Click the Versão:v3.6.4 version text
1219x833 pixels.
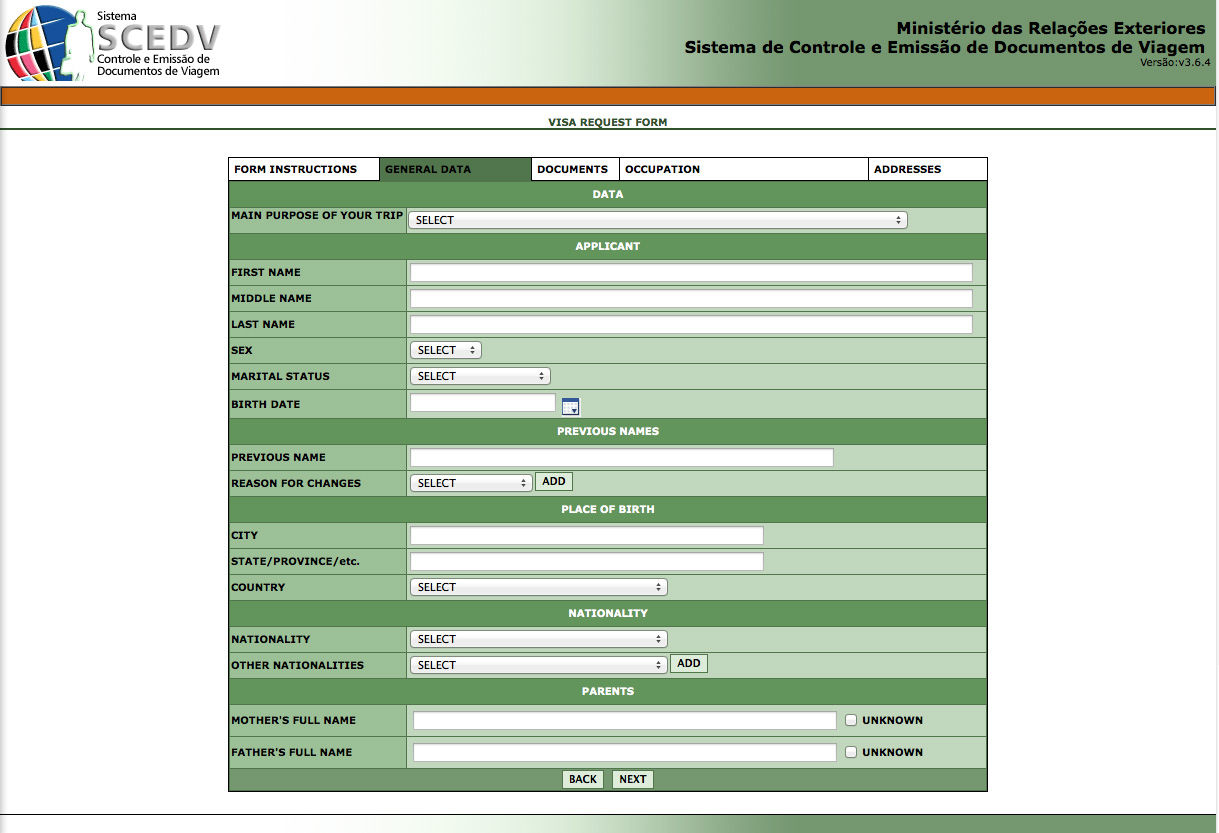1175,62
